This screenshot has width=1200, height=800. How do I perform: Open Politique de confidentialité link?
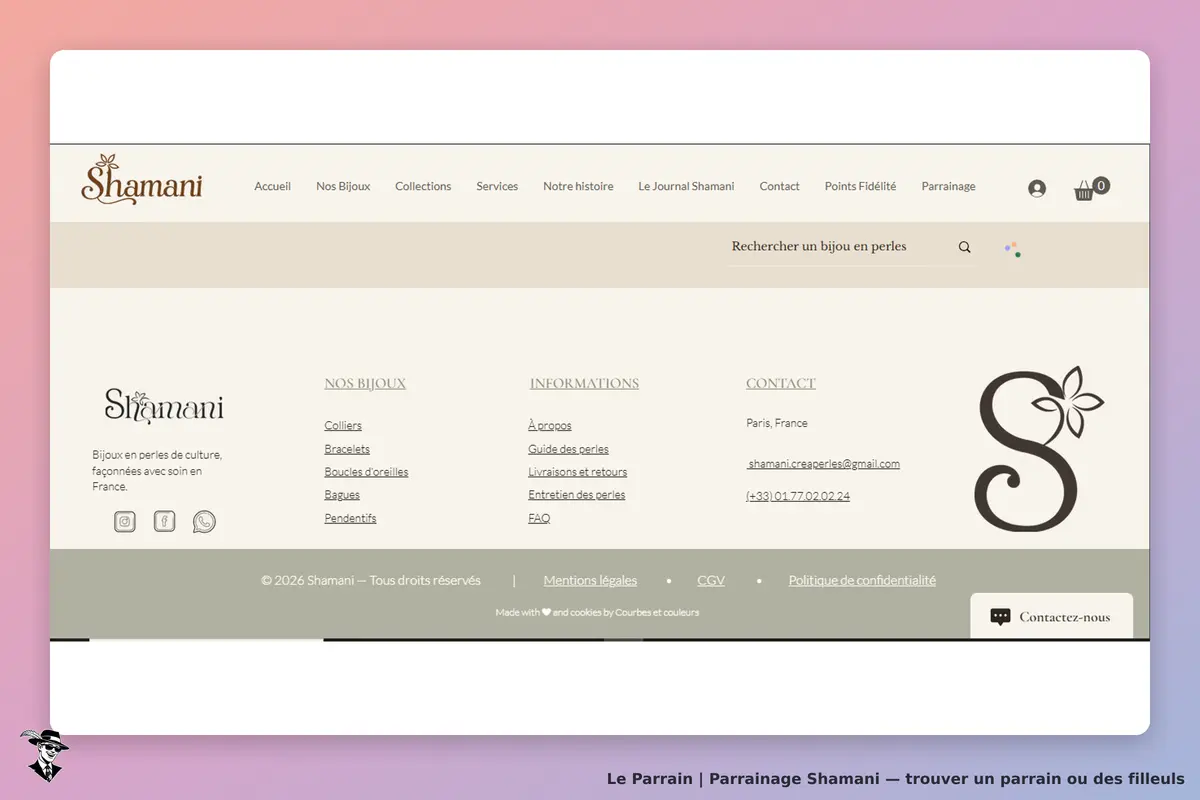(x=862, y=580)
